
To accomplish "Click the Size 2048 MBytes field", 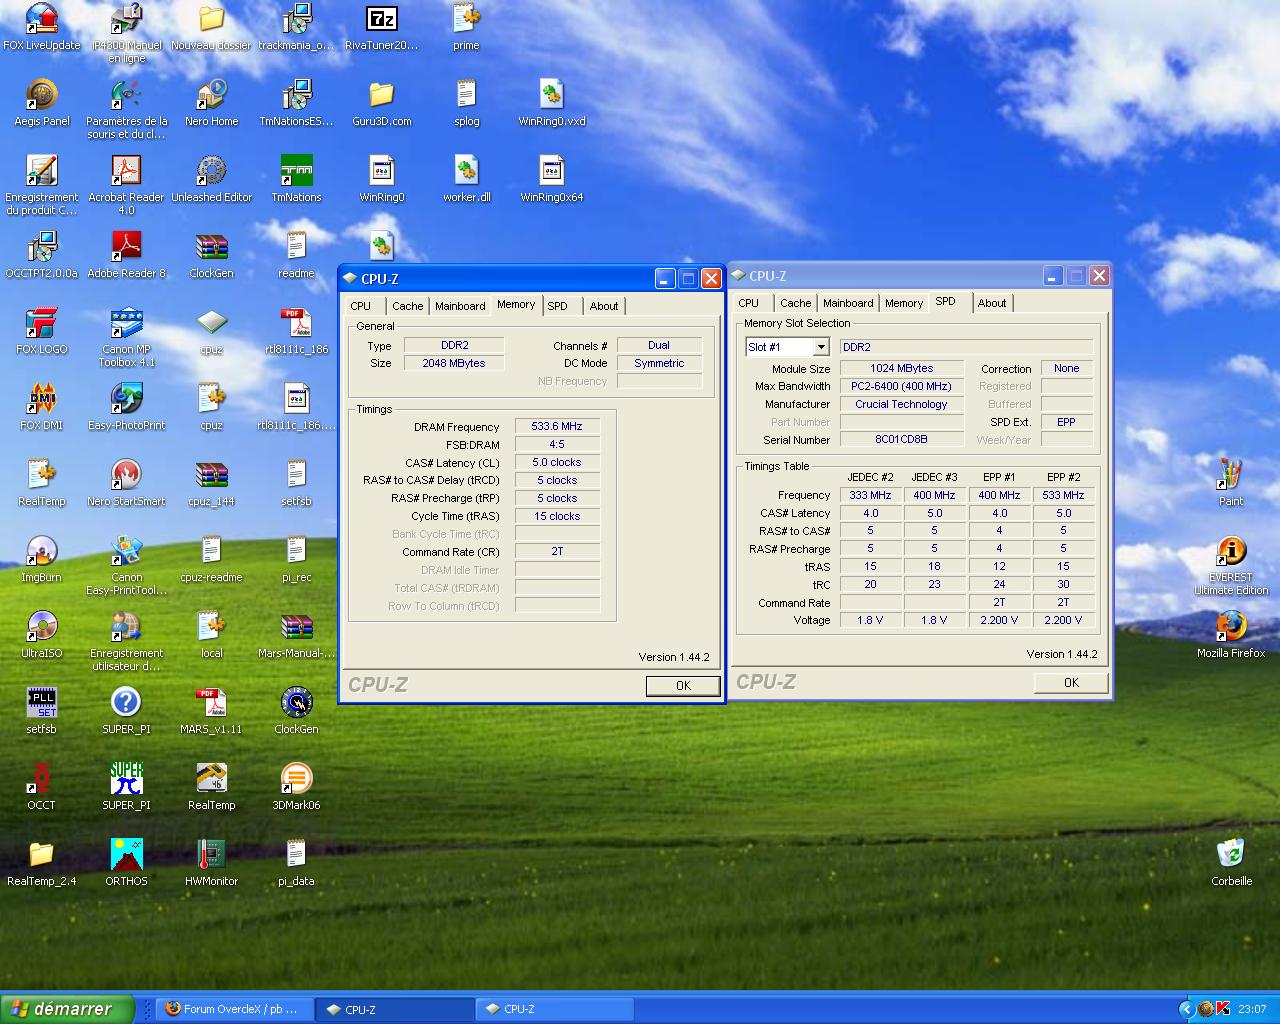I will coord(454,363).
